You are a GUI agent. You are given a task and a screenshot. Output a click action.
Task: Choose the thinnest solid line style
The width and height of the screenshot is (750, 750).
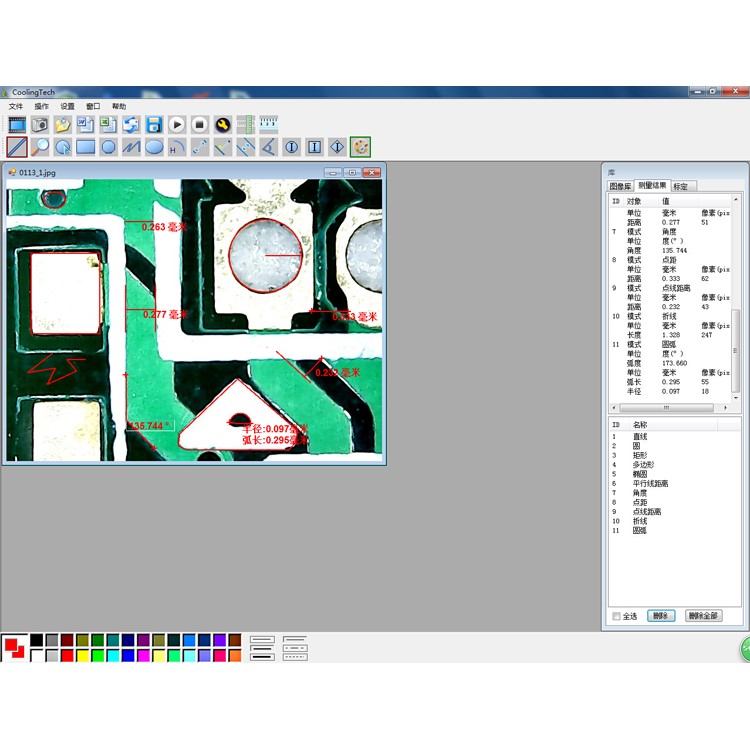(262, 640)
